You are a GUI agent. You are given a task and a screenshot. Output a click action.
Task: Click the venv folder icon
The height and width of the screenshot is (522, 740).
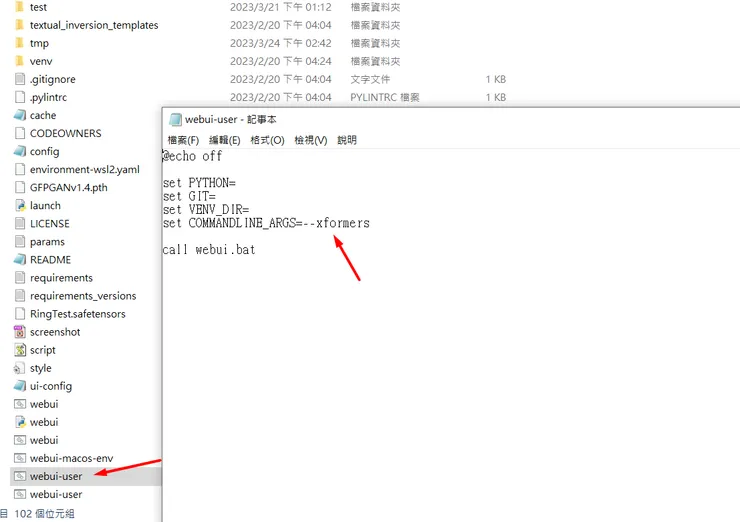tap(19, 61)
